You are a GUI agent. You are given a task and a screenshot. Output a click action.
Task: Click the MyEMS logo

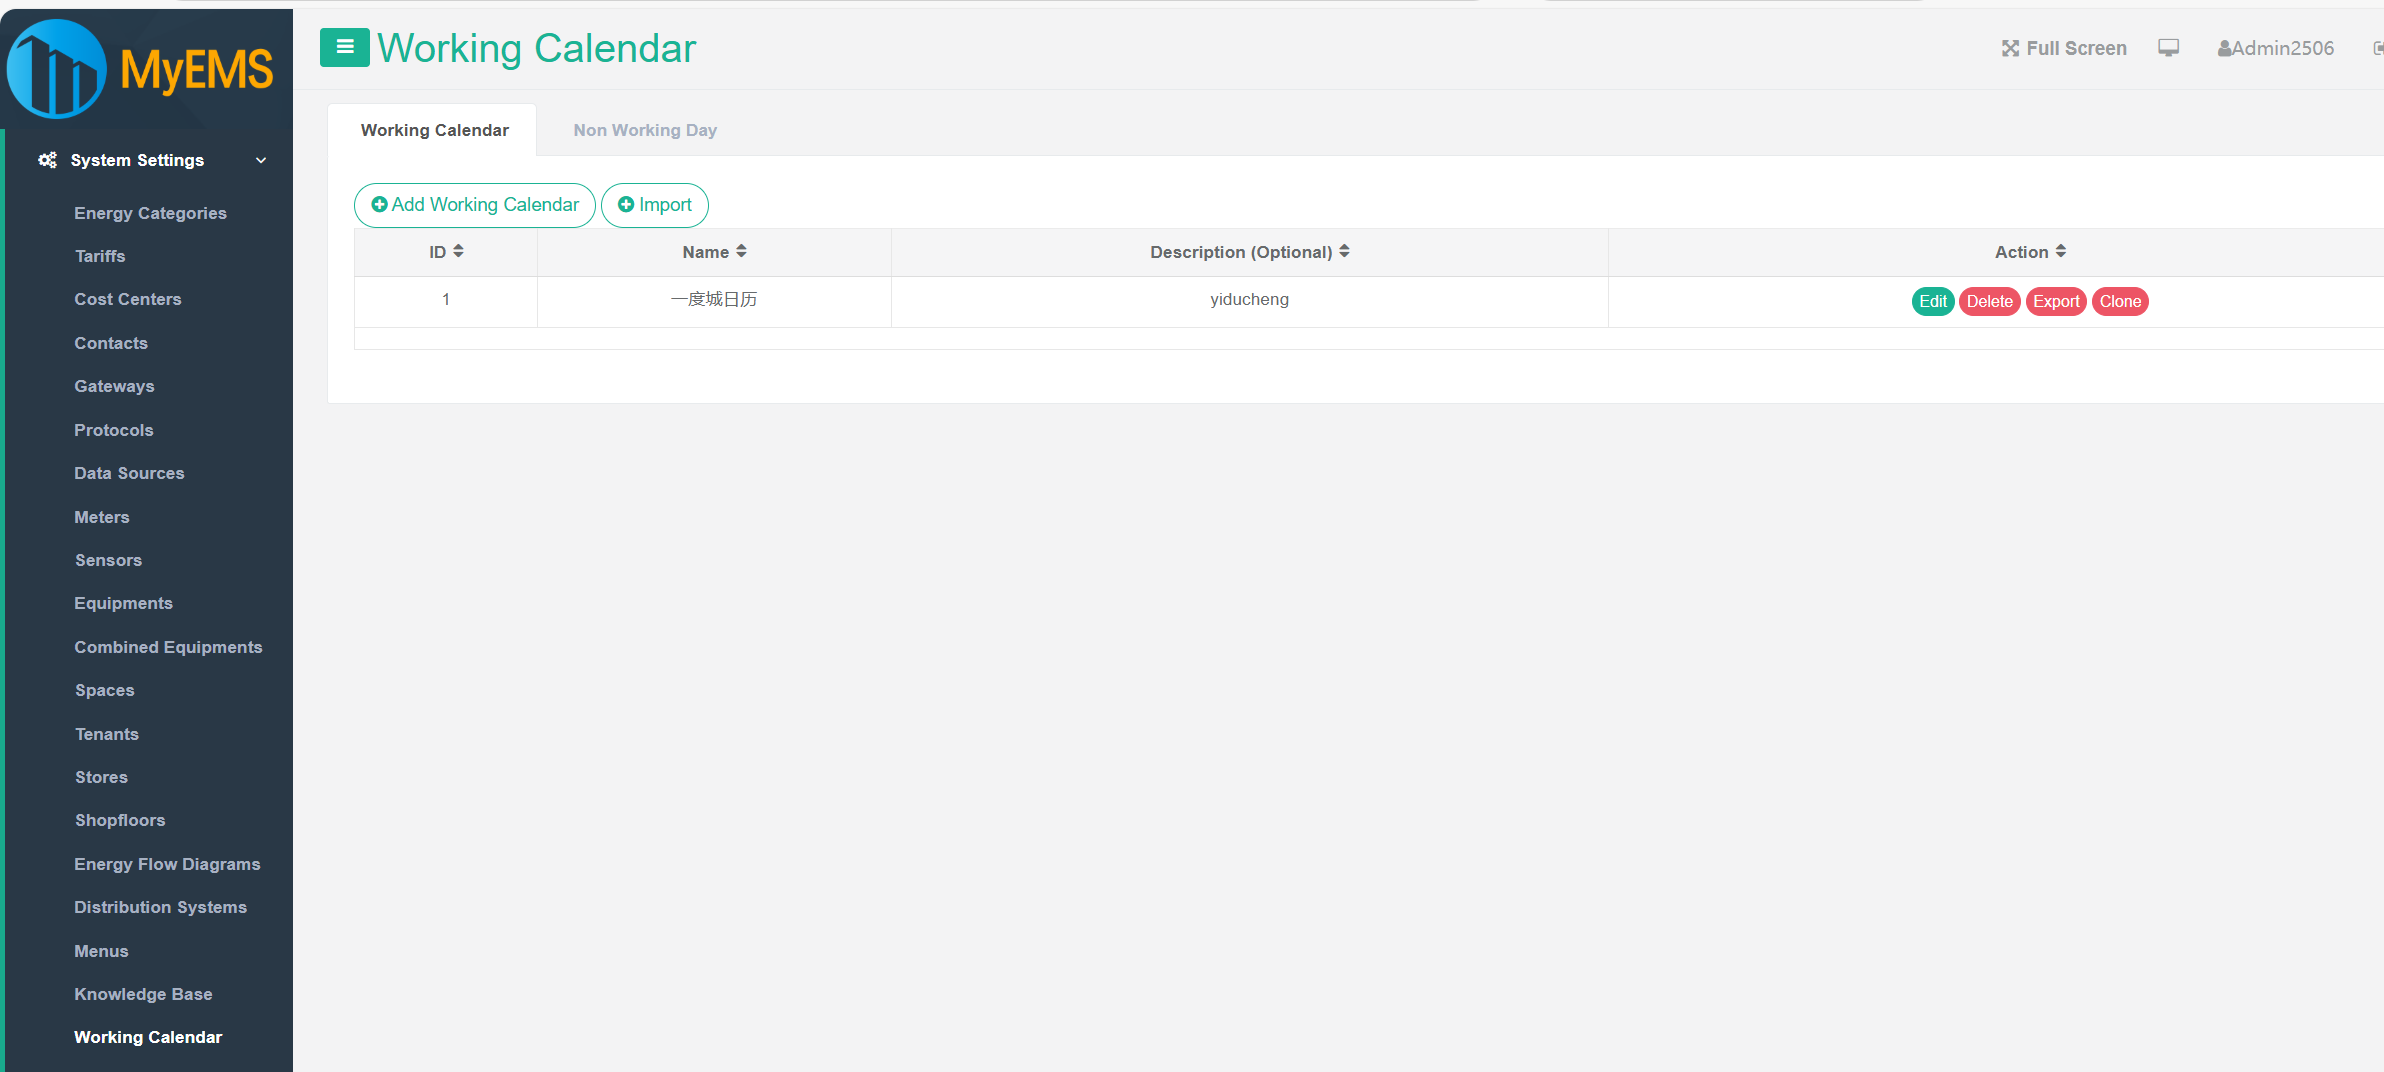[140, 68]
